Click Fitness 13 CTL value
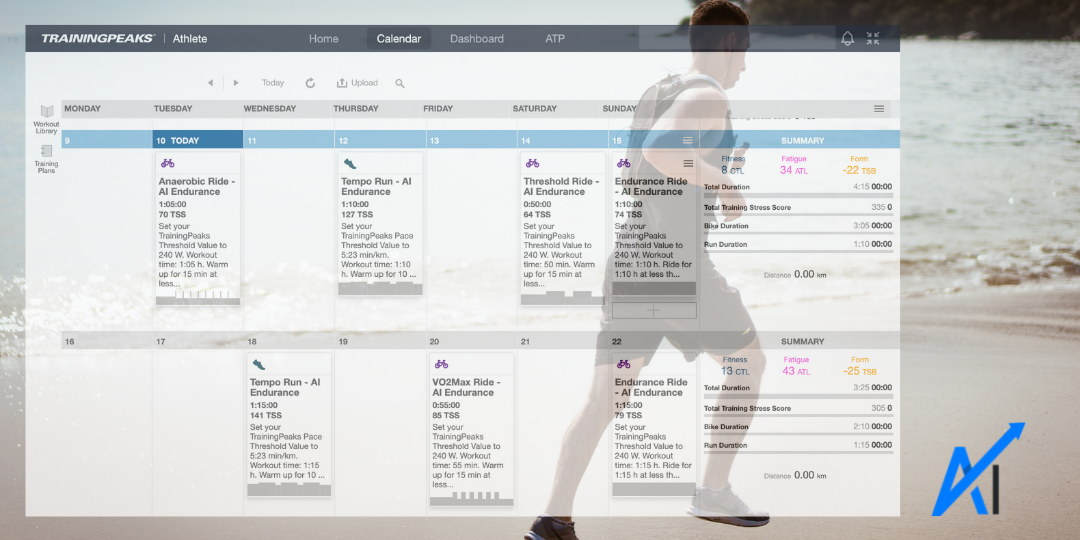 pos(733,371)
